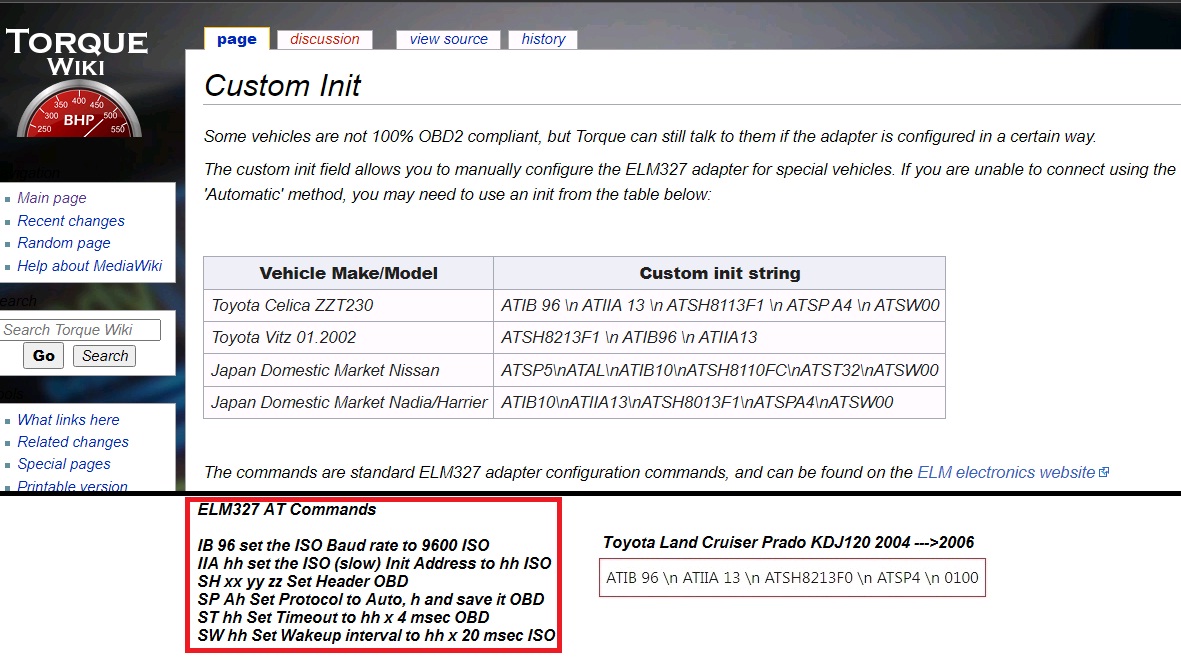Click the ATSP5\nATAL Nissan init string
The height and width of the screenshot is (657, 1181).
[719, 370]
